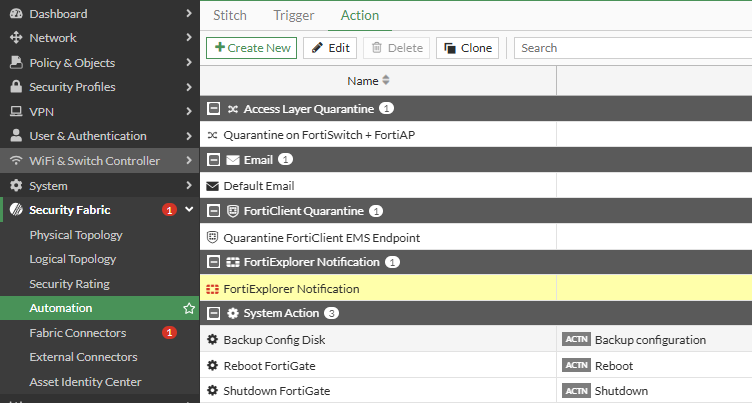Click the WiFi & Switch Controller wifi icon
The width and height of the screenshot is (752, 403).
tap(16, 160)
